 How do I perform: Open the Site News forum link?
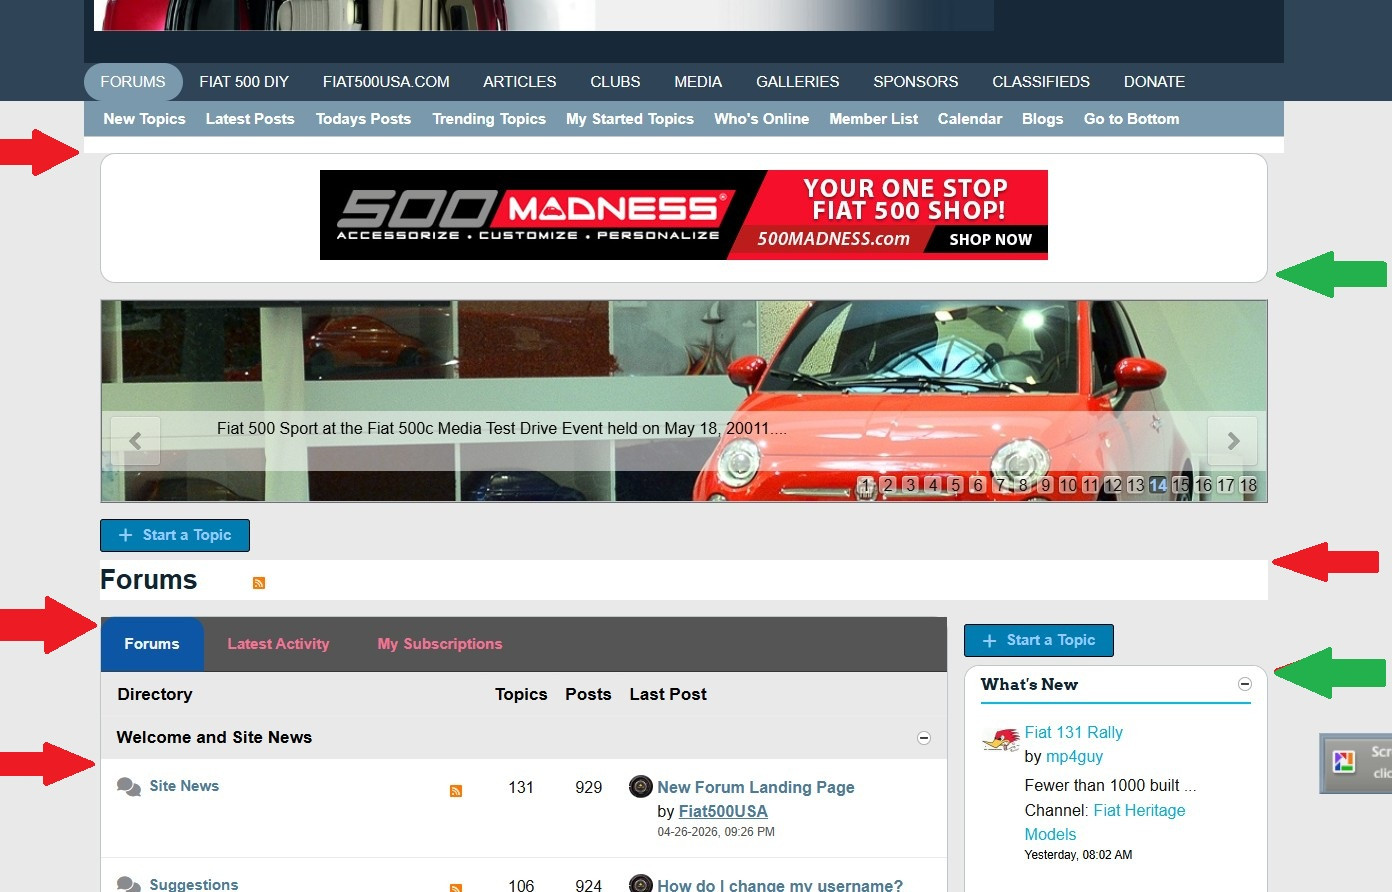click(x=184, y=786)
